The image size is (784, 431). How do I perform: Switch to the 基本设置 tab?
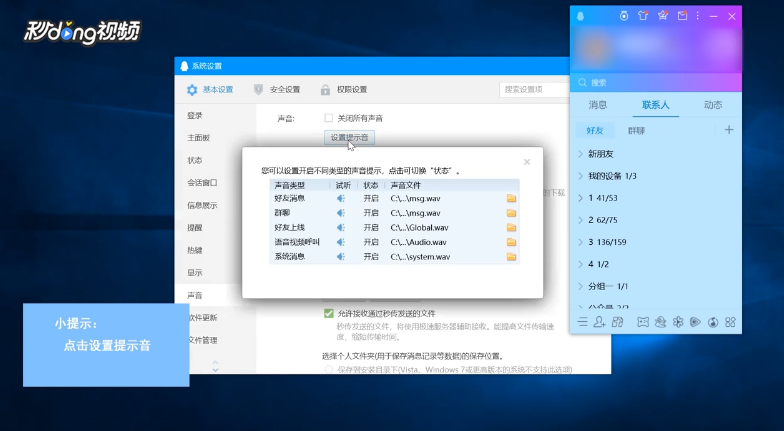[x=210, y=90]
